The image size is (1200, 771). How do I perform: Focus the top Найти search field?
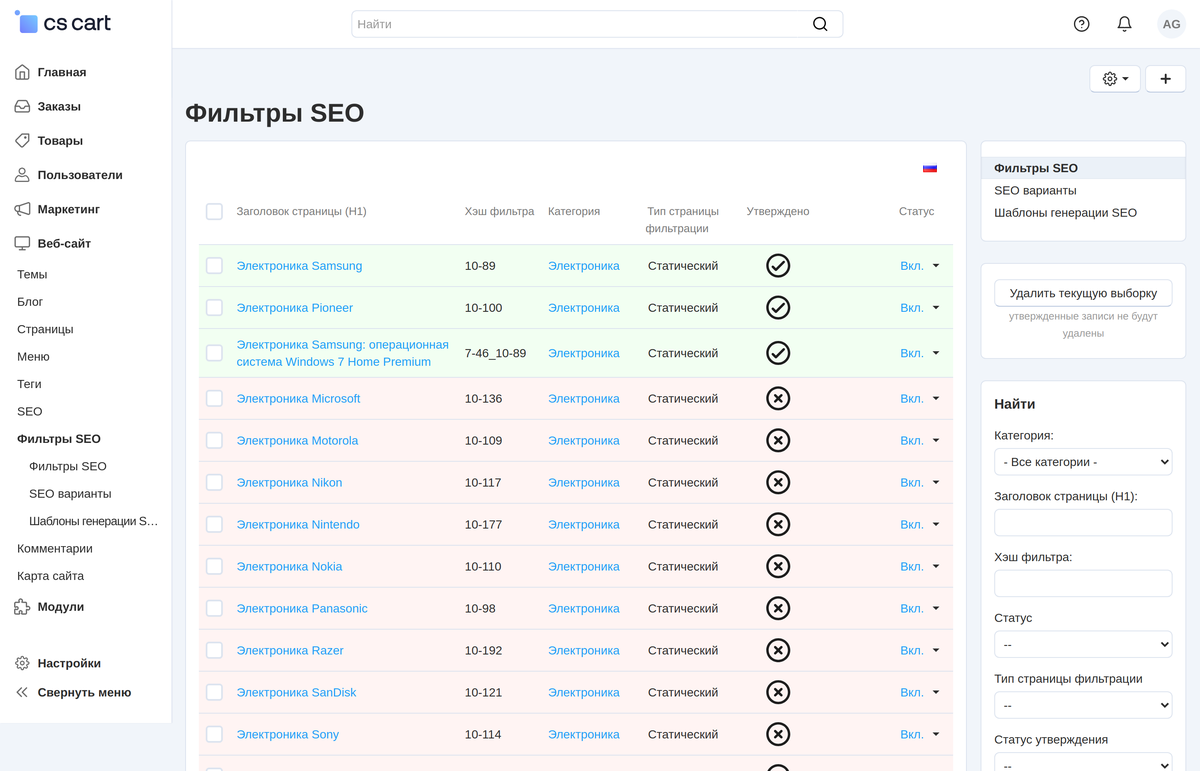[597, 24]
